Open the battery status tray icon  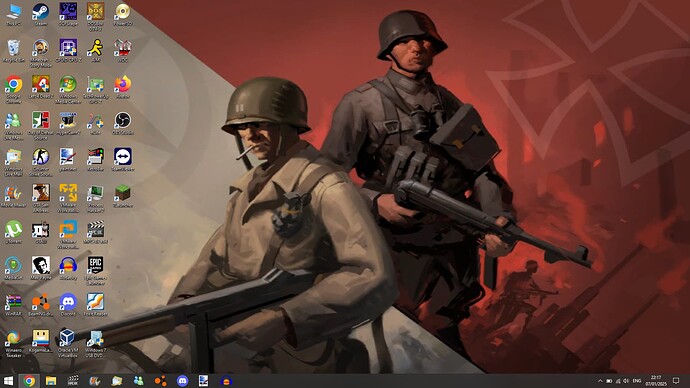click(609, 381)
